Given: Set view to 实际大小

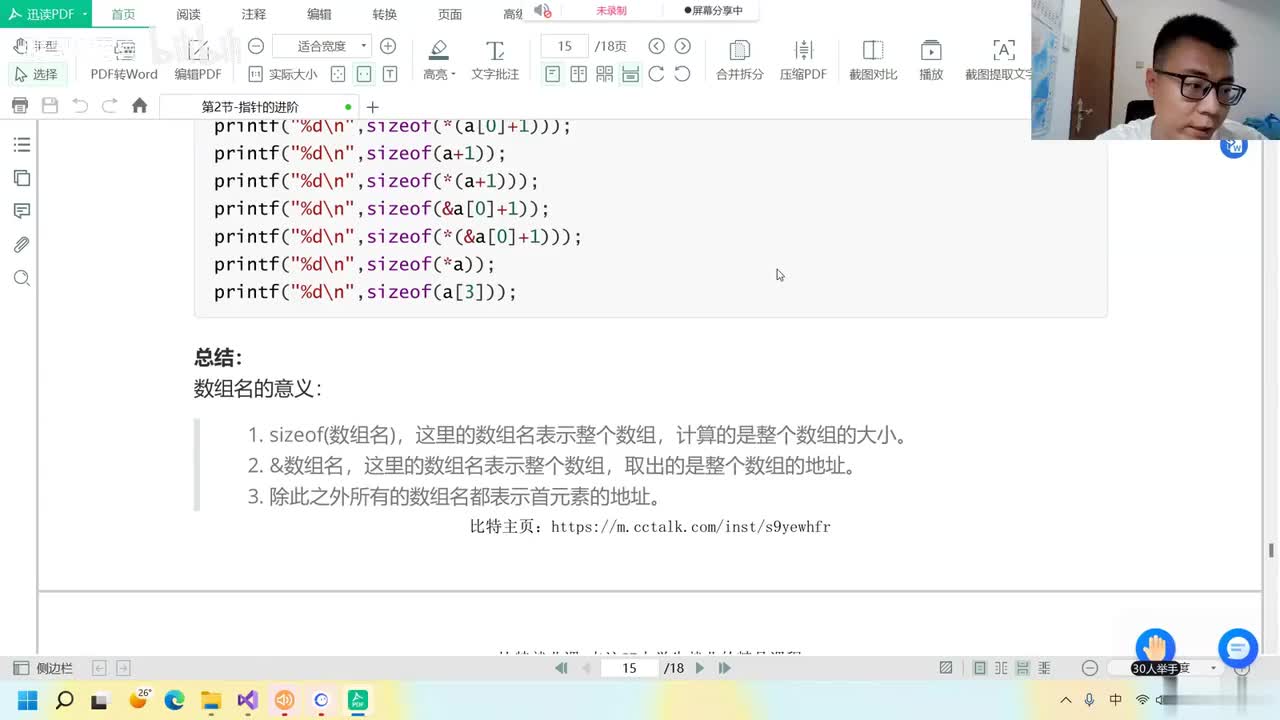Looking at the screenshot, I should coord(283,74).
